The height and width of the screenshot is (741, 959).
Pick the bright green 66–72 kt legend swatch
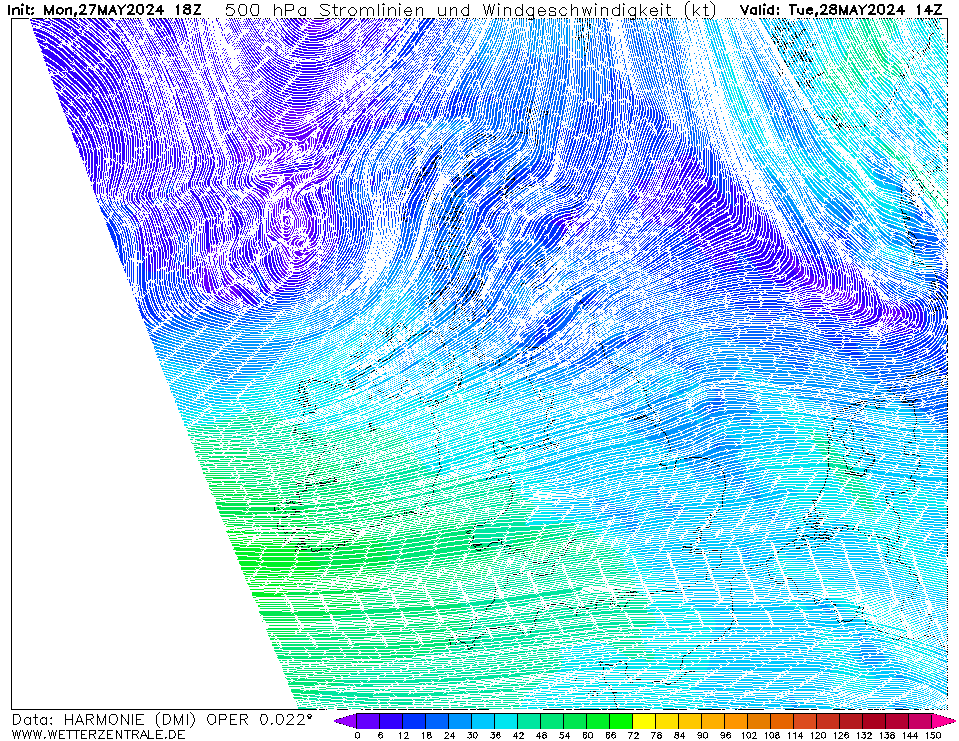tap(621, 721)
